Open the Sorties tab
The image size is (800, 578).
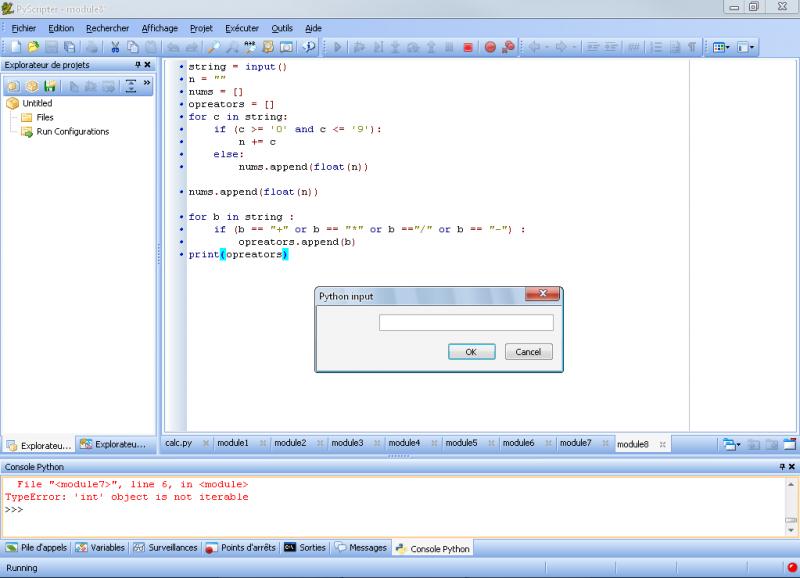point(305,547)
